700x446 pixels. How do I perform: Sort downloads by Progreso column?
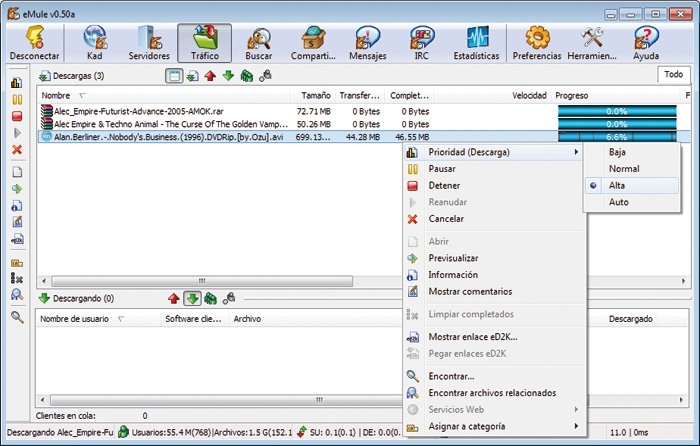(x=615, y=96)
